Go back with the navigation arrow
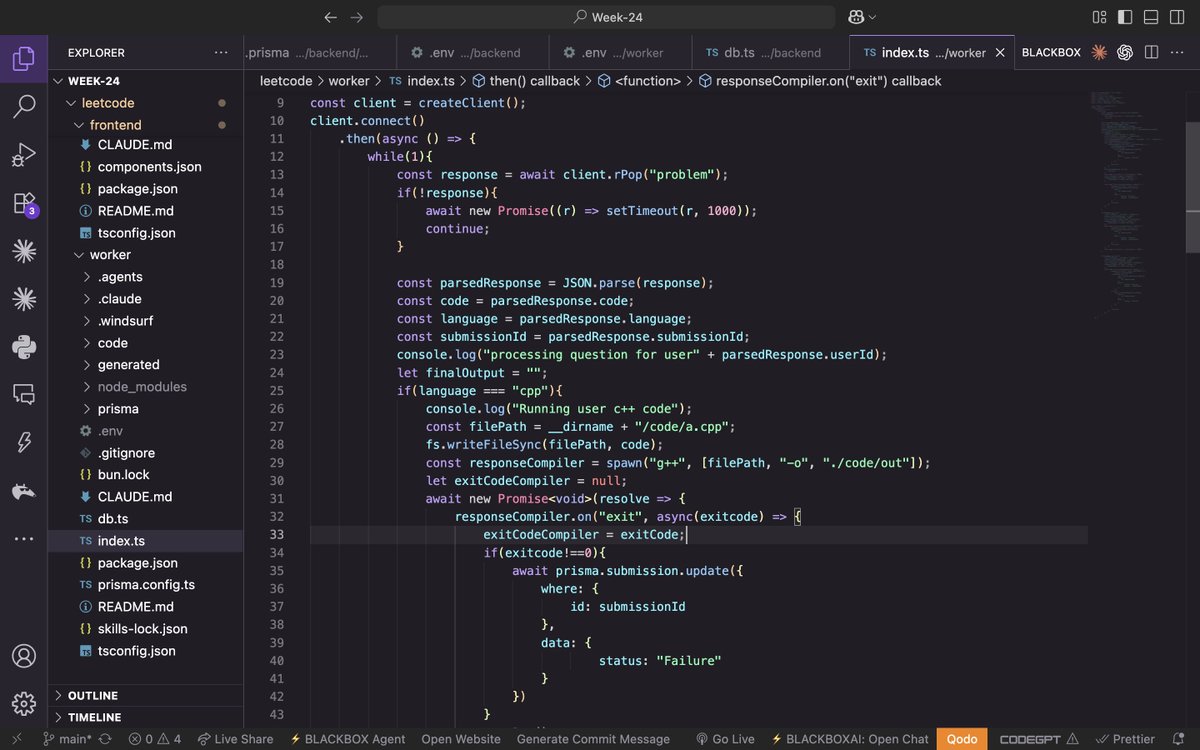1200x750 pixels. click(x=332, y=17)
